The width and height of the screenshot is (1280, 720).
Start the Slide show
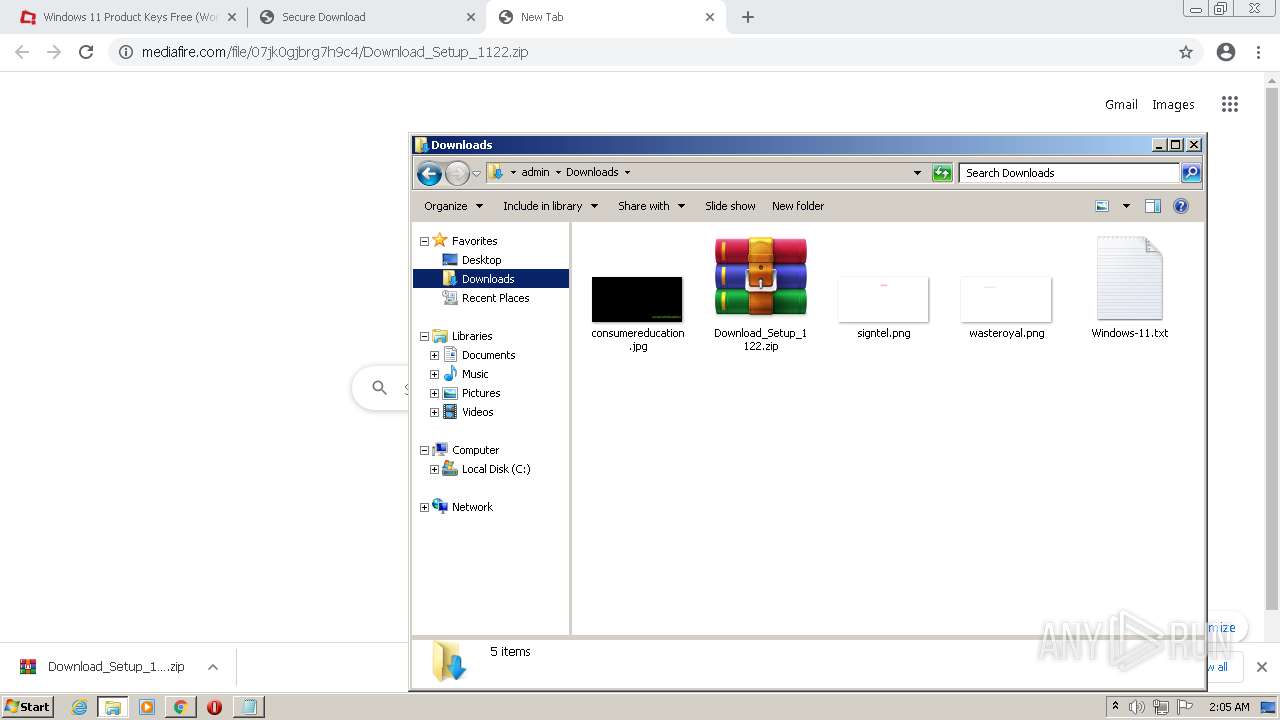click(x=730, y=206)
